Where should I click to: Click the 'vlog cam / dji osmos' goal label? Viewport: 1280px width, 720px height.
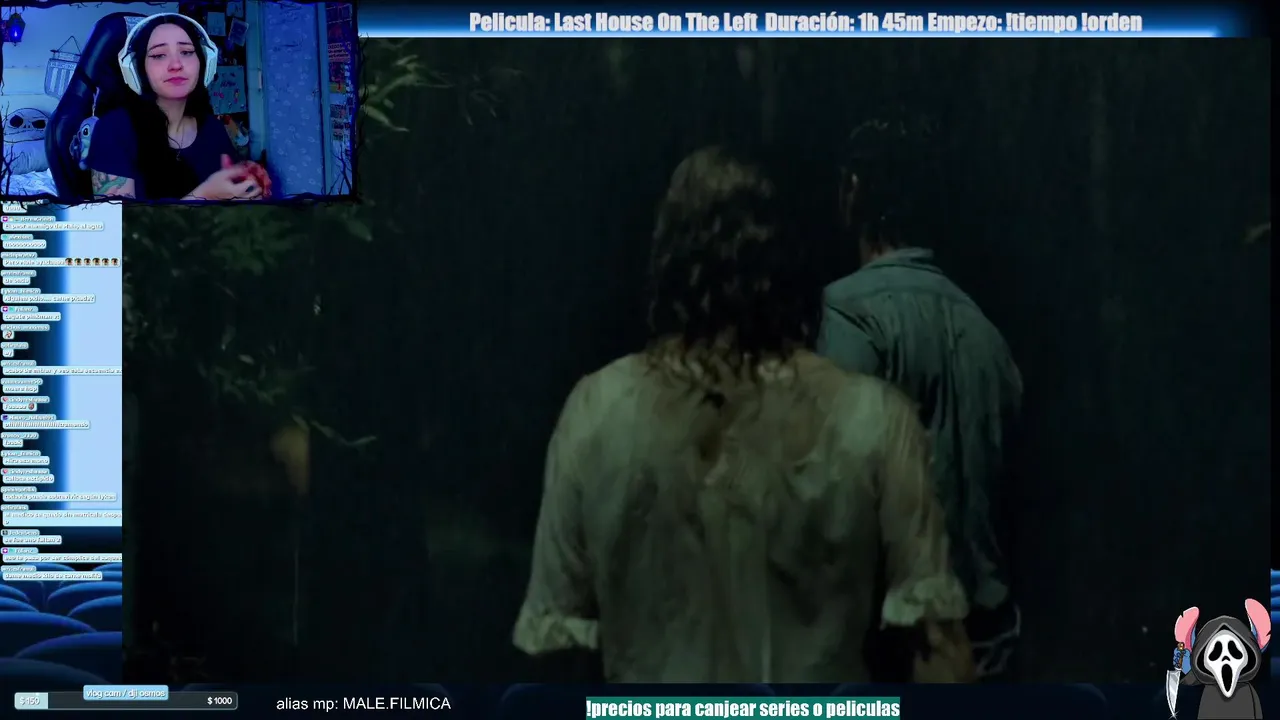coord(126,692)
